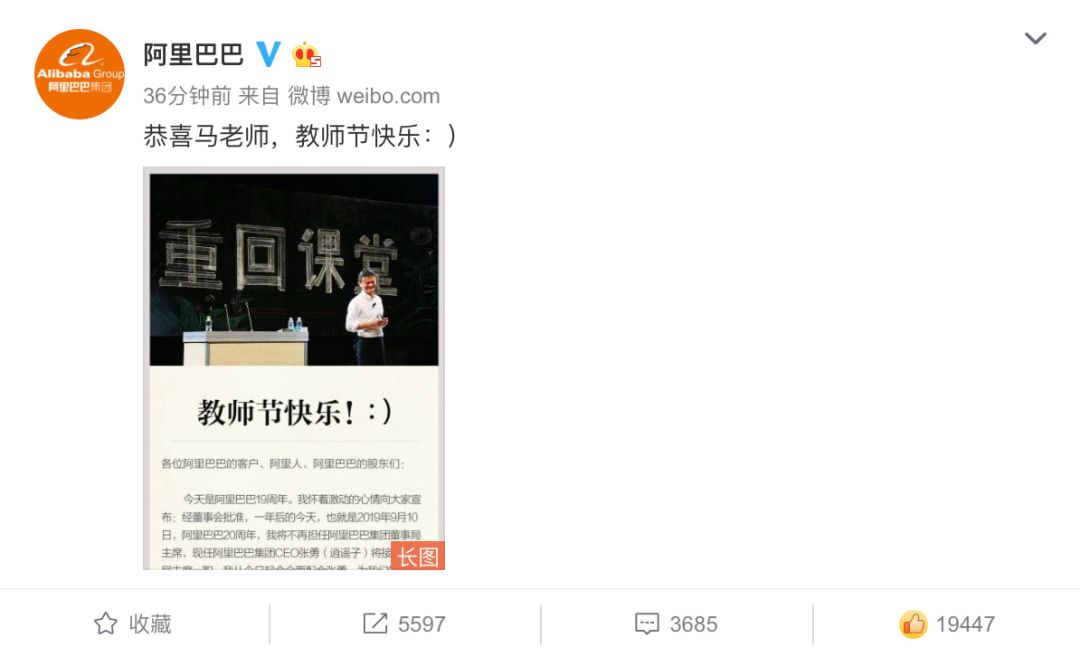Toggle the thumbs-up like icon

click(913, 624)
